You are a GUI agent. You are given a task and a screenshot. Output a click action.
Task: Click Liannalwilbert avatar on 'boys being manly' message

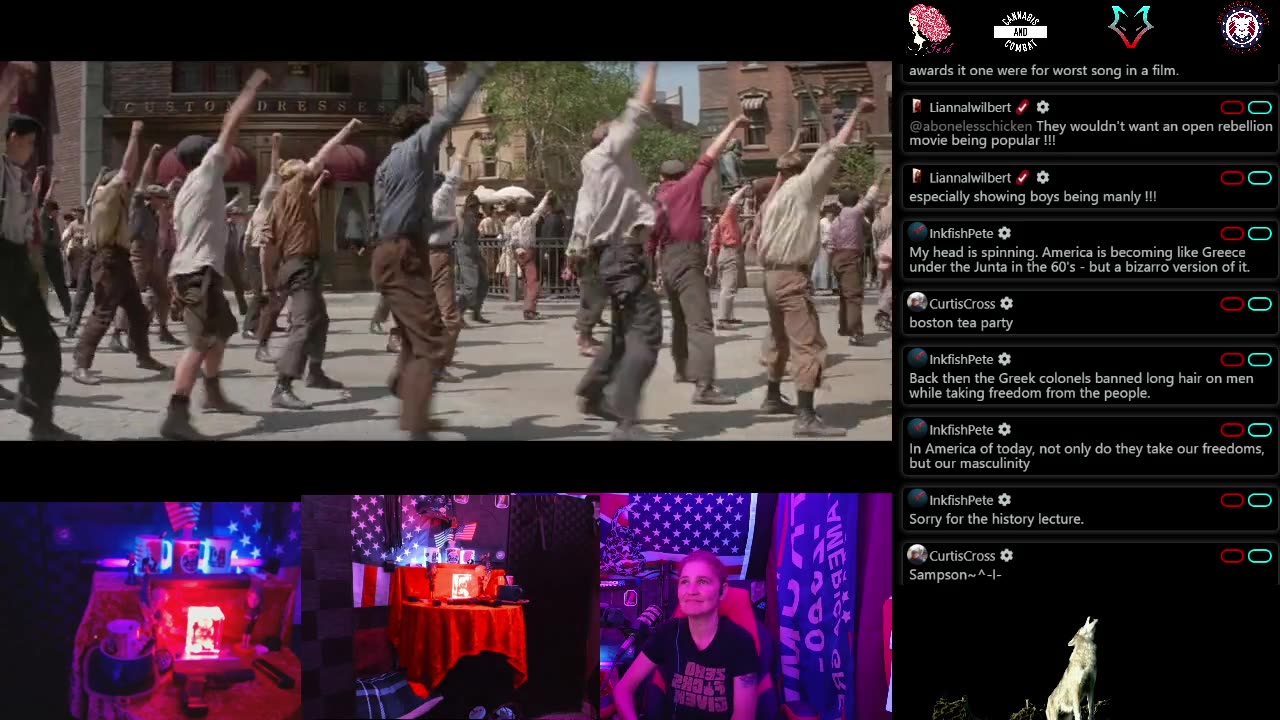pyautogui.click(x=917, y=177)
